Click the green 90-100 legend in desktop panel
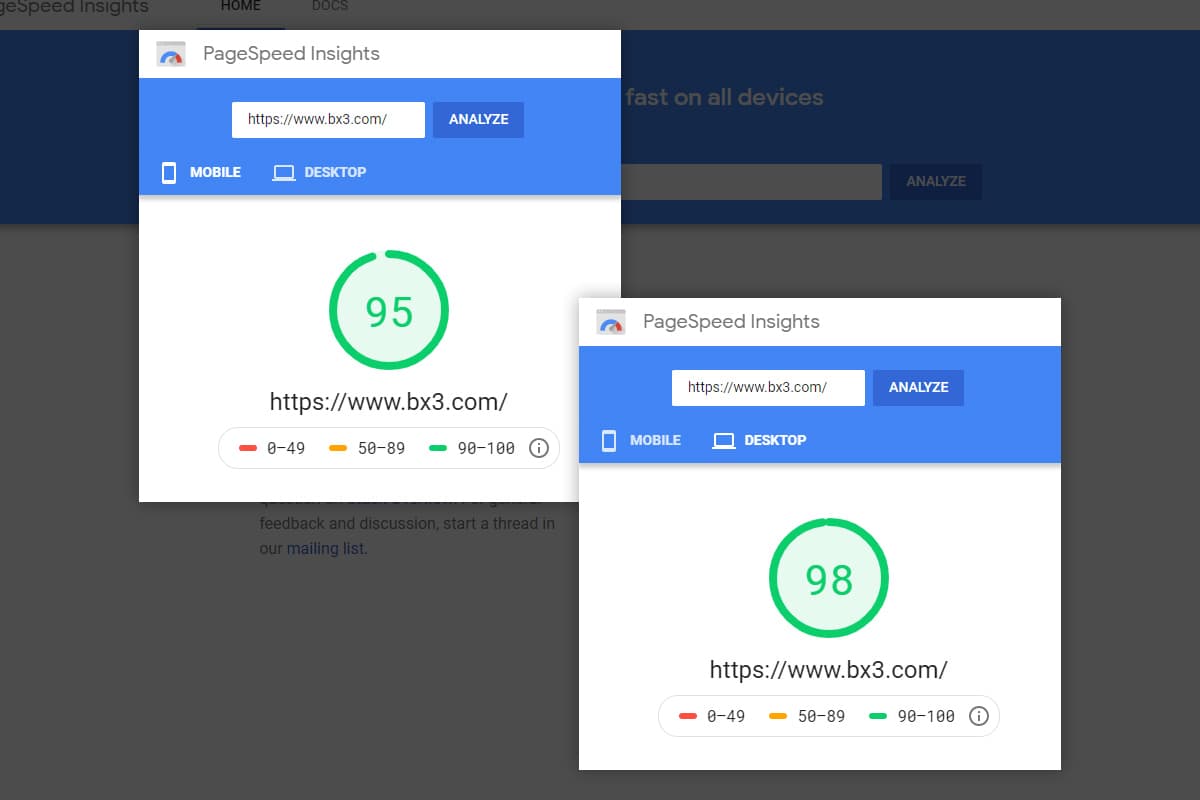Viewport: 1200px width, 800px height. [912, 716]
